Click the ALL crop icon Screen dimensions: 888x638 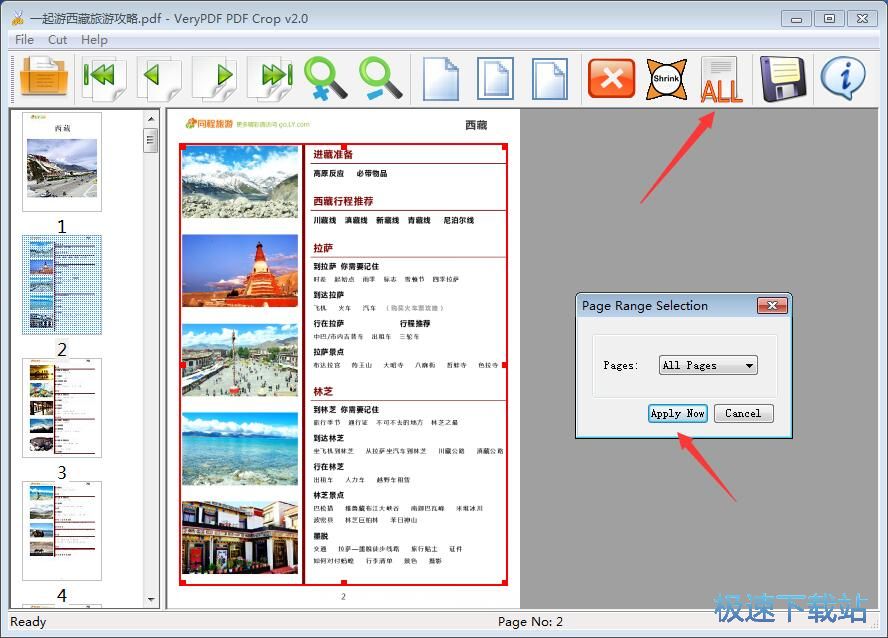(721, 80)
